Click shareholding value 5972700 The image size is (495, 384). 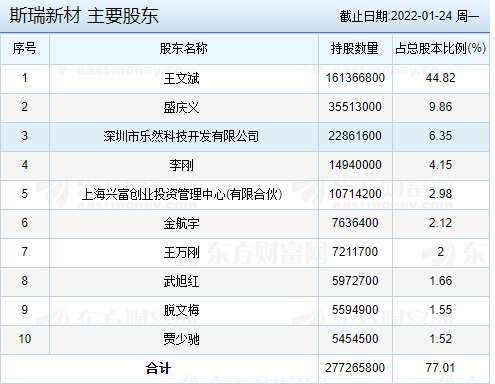[355, 281]
